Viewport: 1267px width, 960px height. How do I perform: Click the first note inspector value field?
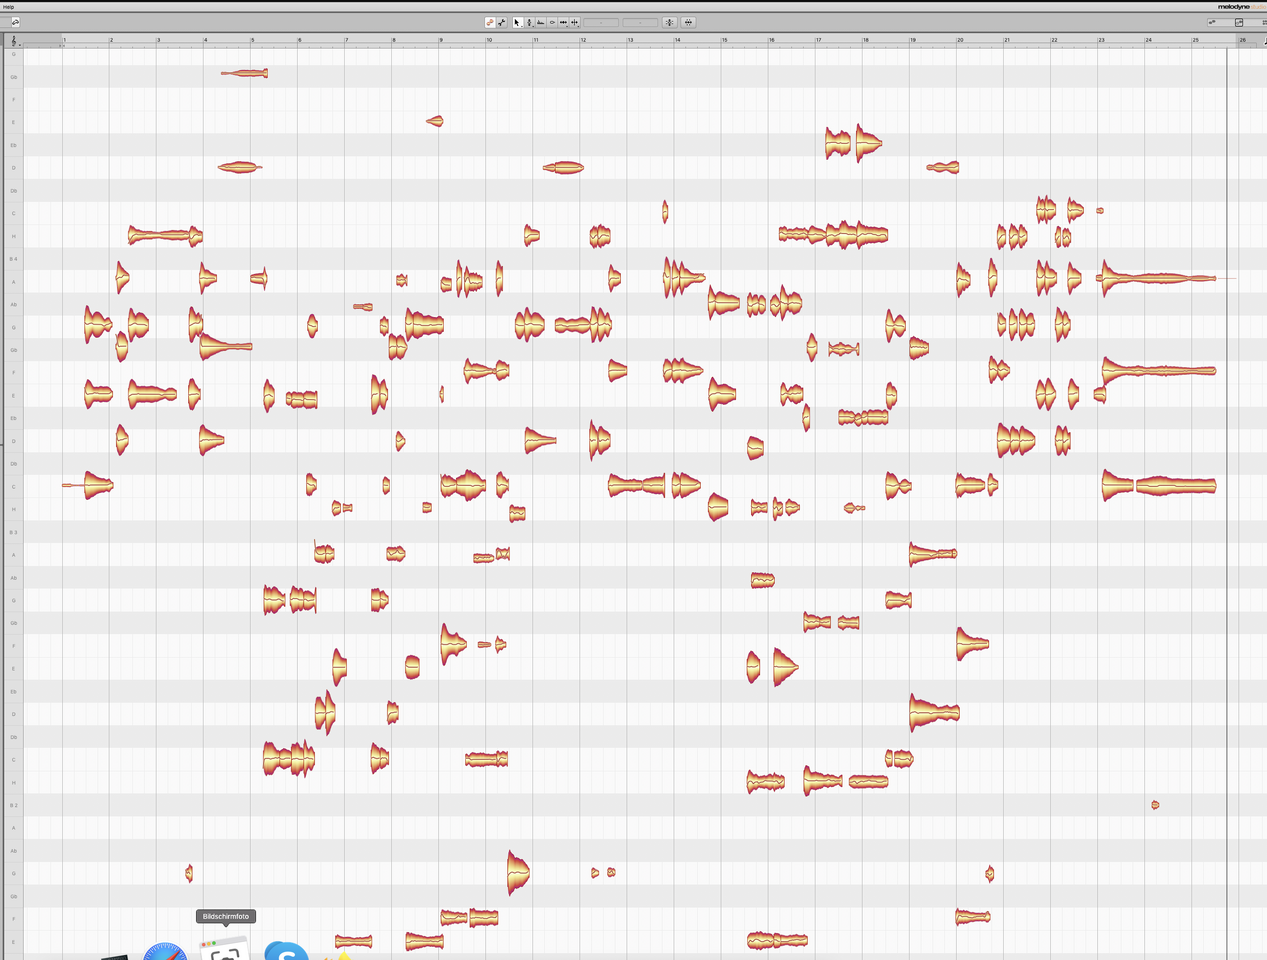pos(601,22)
